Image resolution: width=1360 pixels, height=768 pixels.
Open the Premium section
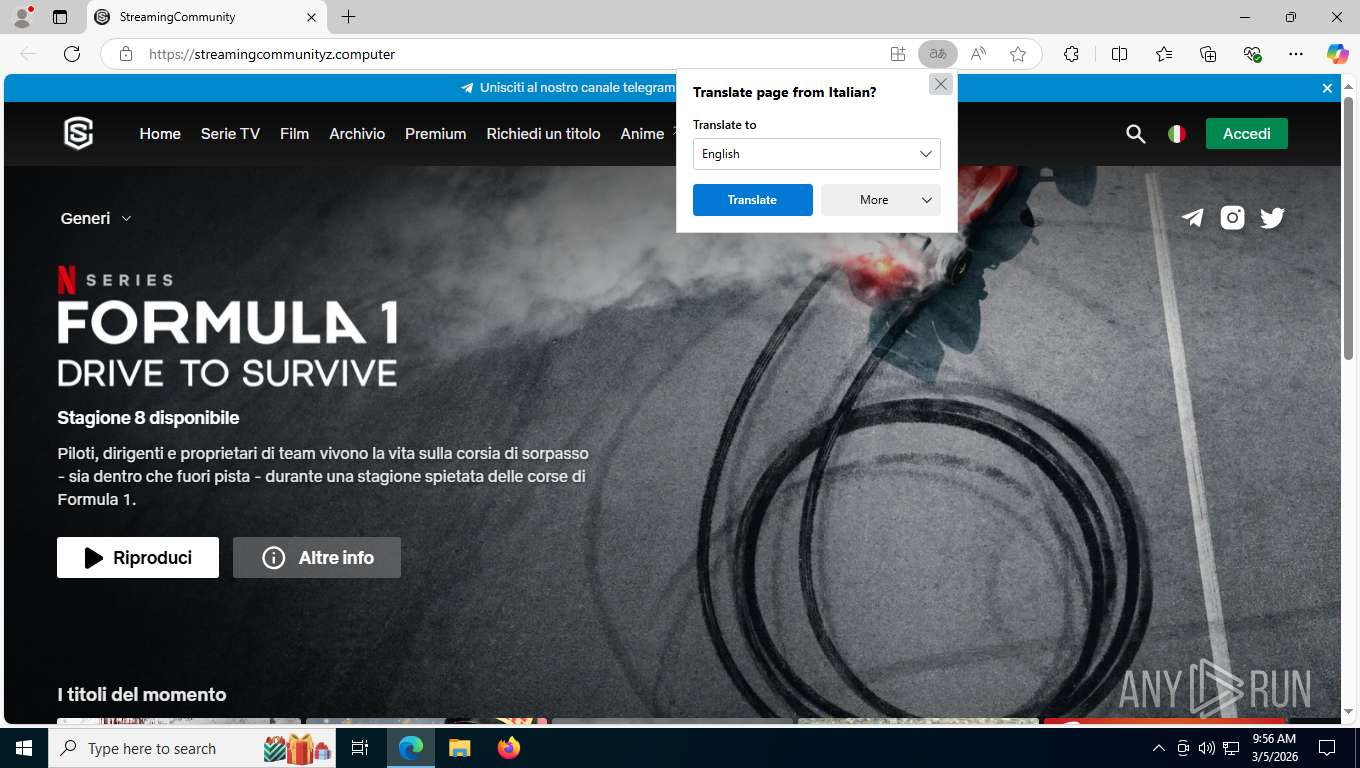(435, 134)
